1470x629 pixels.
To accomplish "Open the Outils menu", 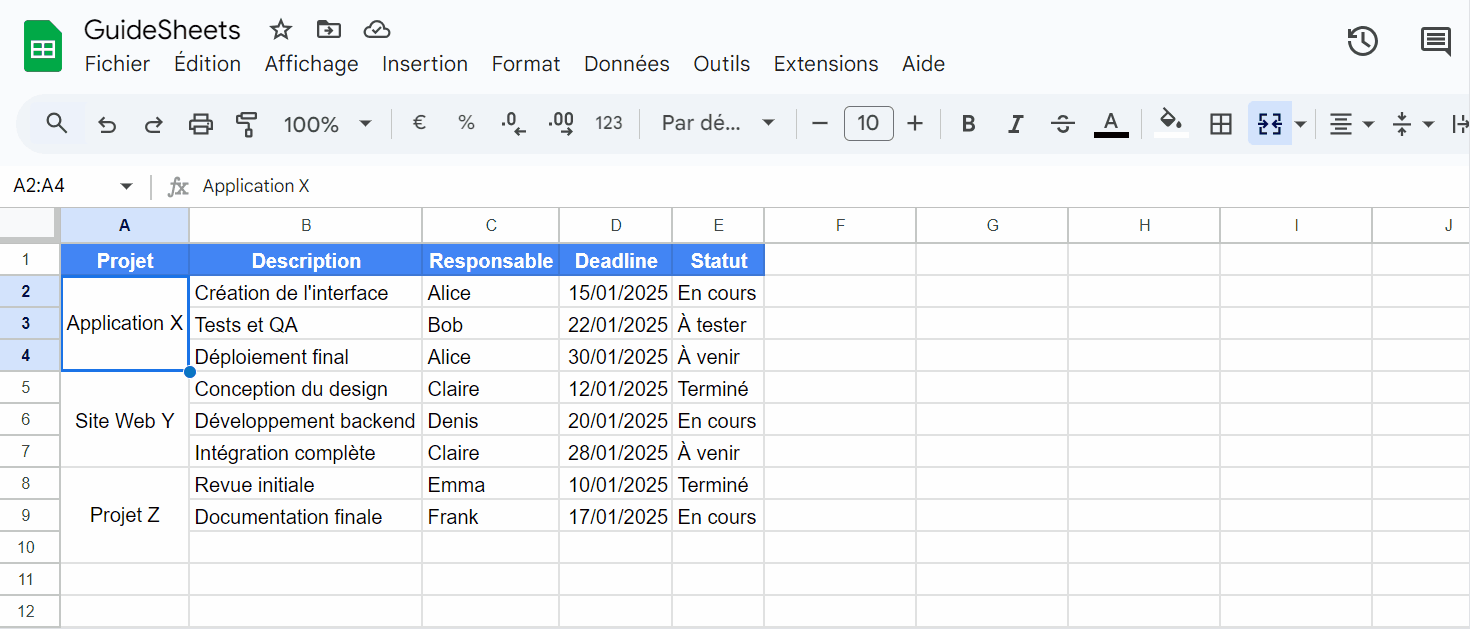I will click(x=722, y=64).
